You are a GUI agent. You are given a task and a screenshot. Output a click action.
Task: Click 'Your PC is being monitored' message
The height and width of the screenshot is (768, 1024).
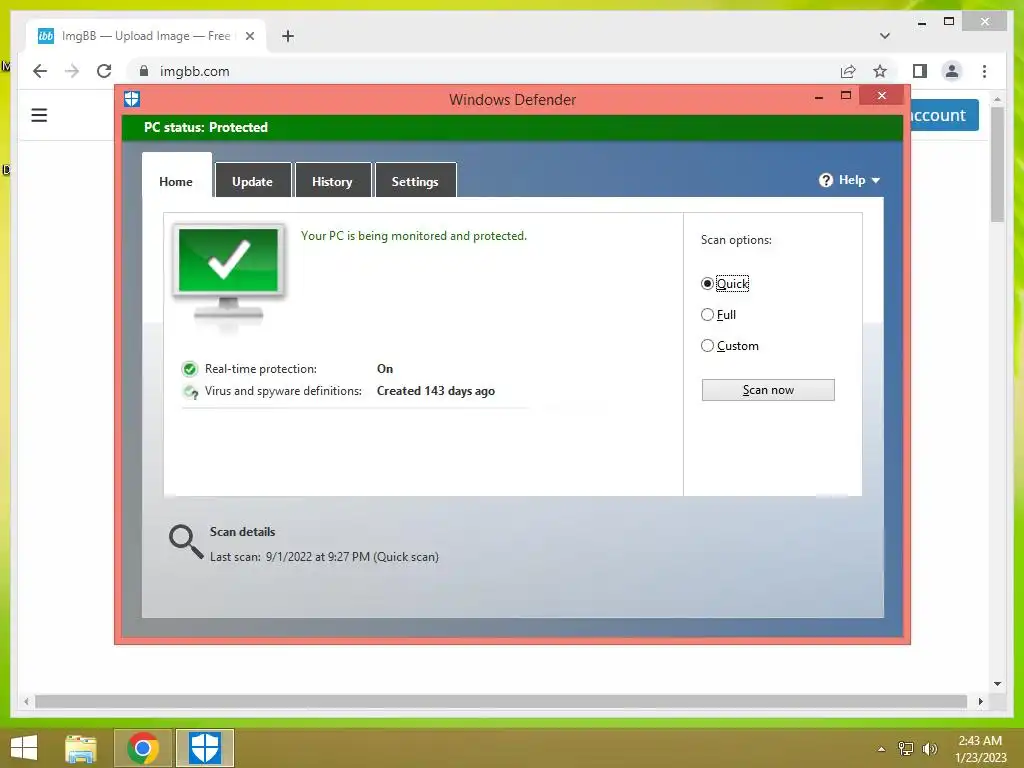click(x=413, y=236)
